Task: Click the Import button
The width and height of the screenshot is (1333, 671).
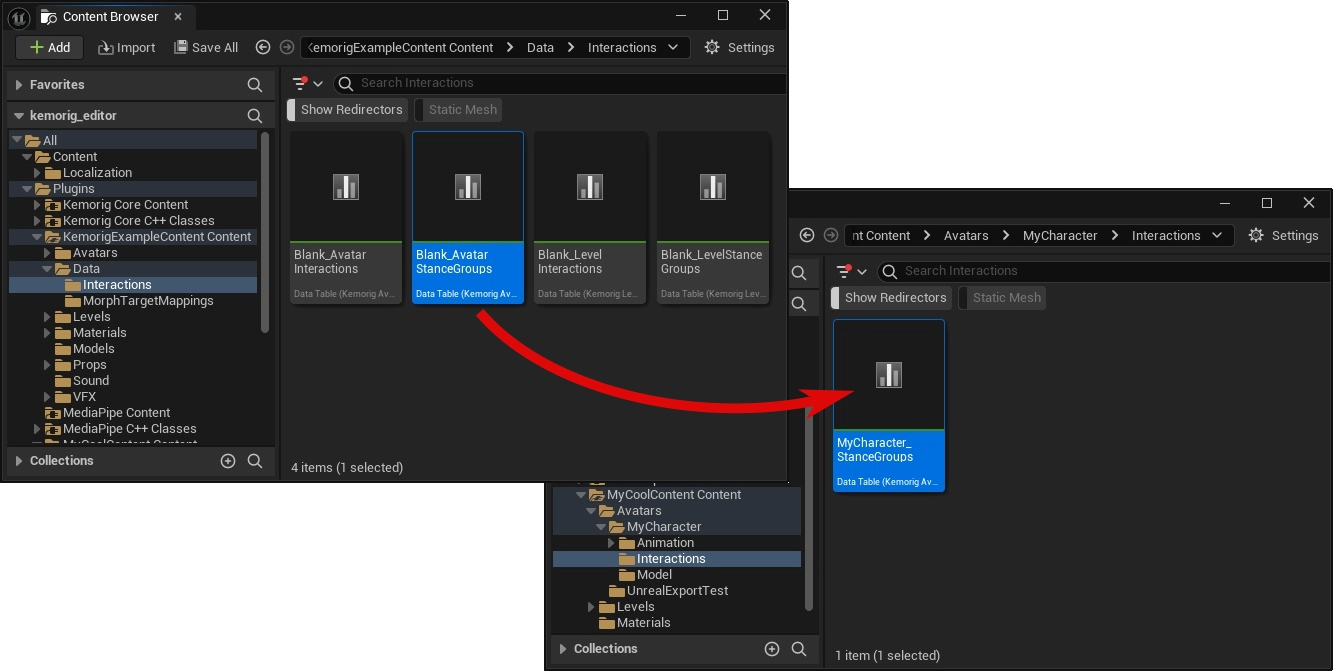Action: tap(126, 47)
